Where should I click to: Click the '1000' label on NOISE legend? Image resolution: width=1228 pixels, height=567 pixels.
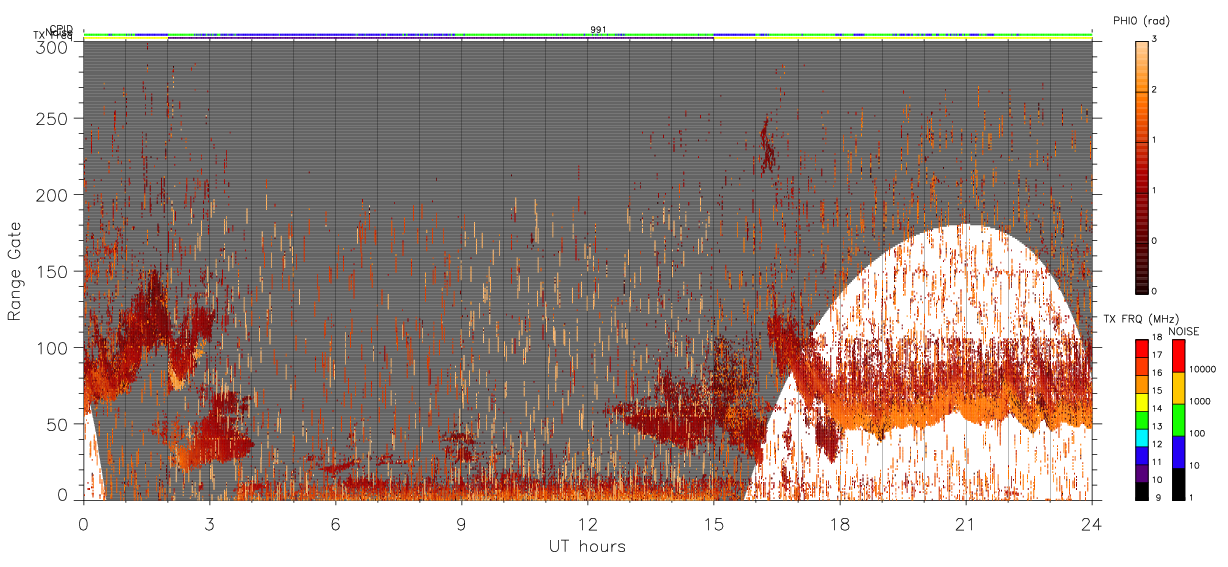pos(1200,402)
